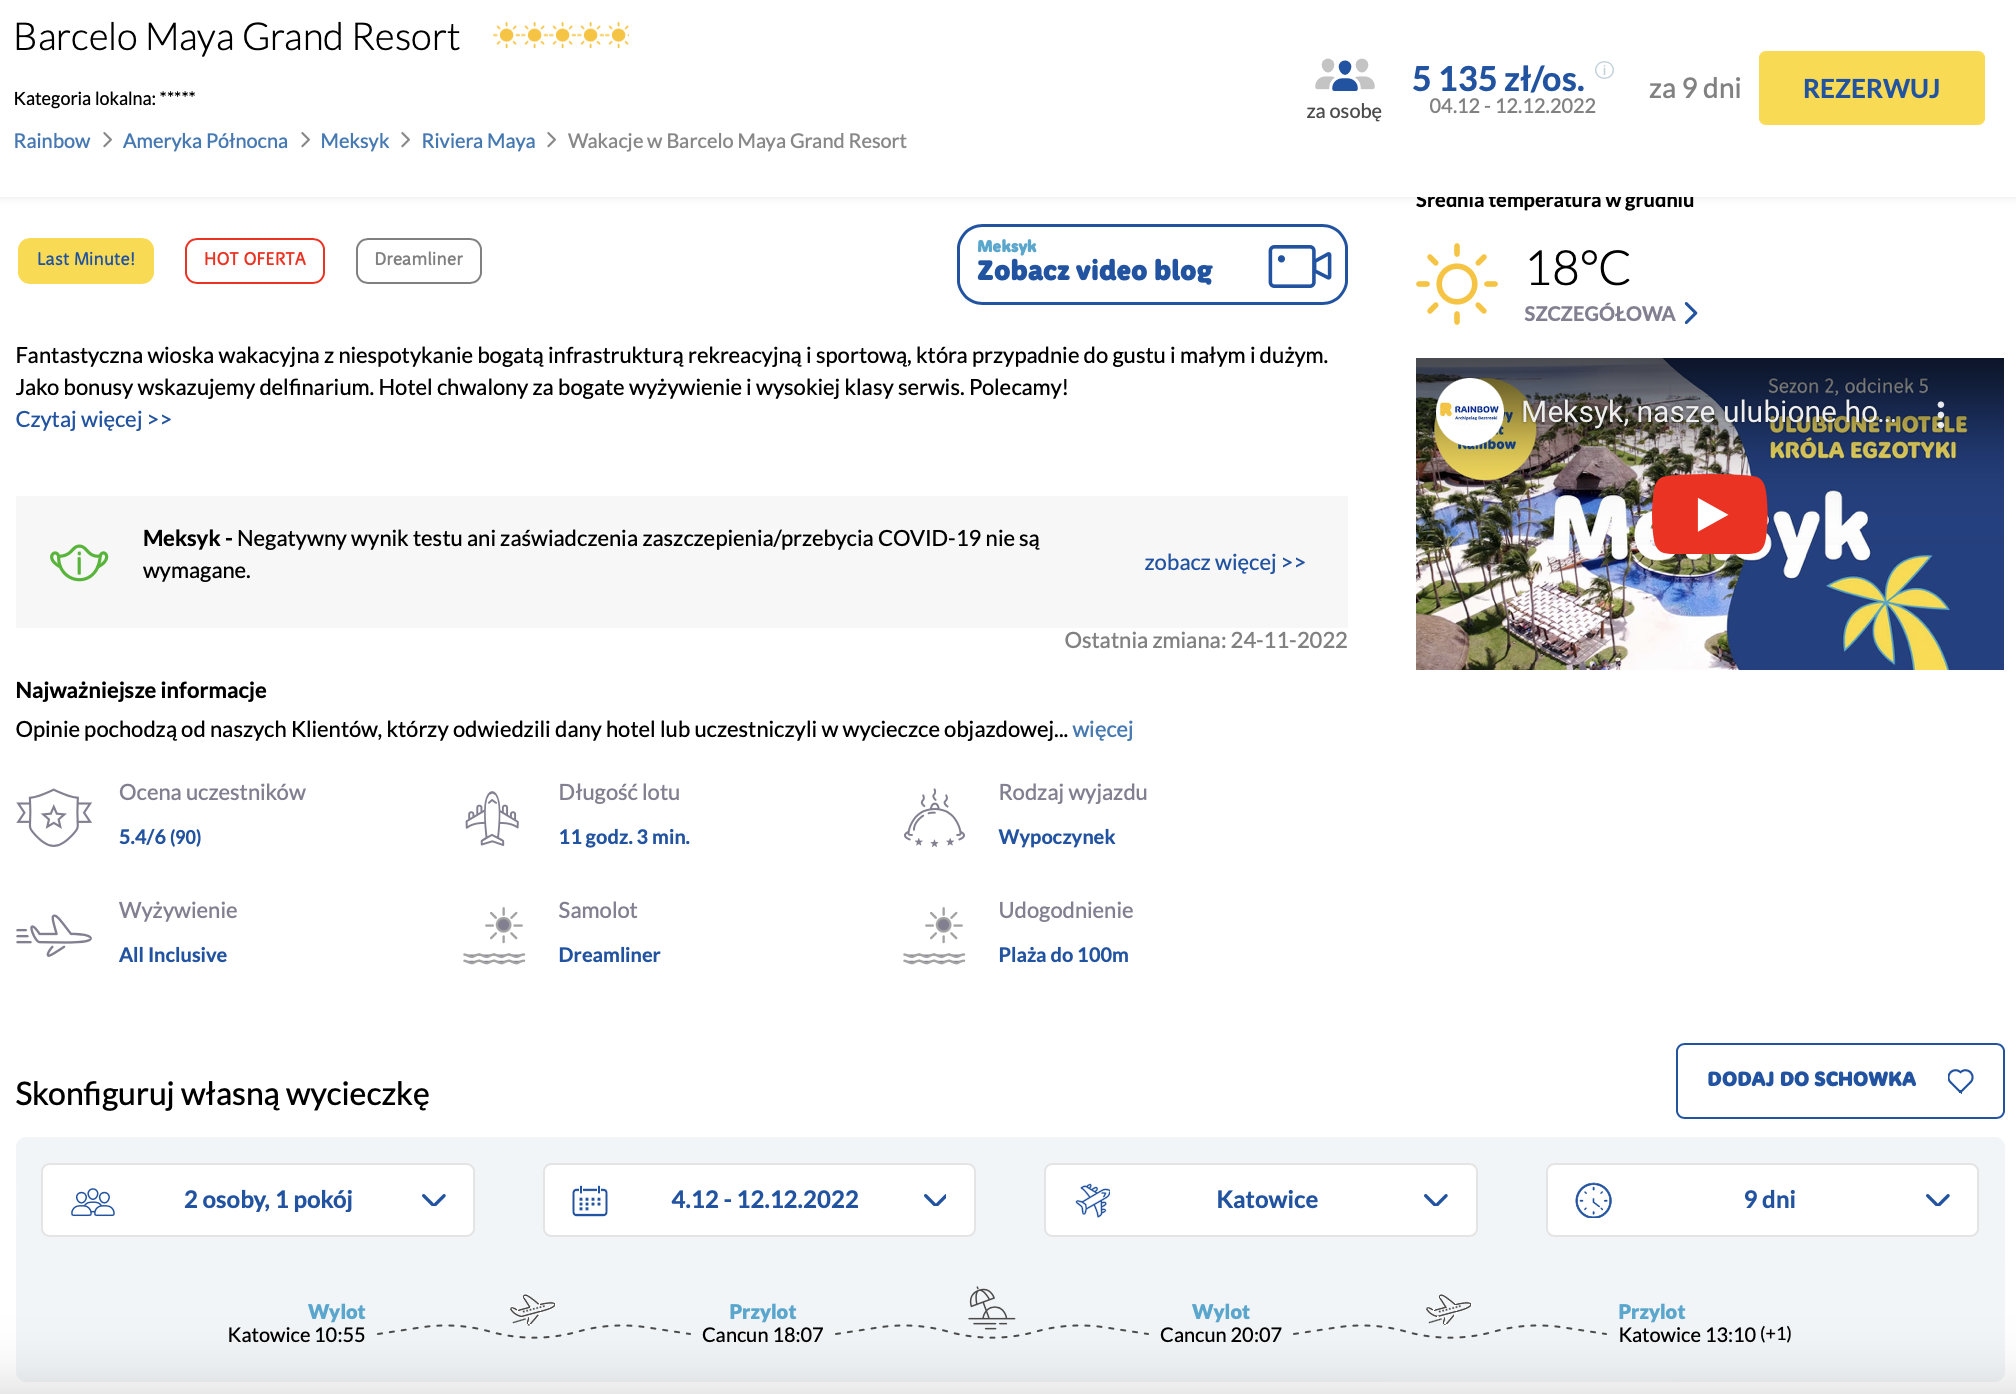This screenshot has height=1394, width=2016.
Task: Click the green COVID mask info icon
Action: coord(79,562)
